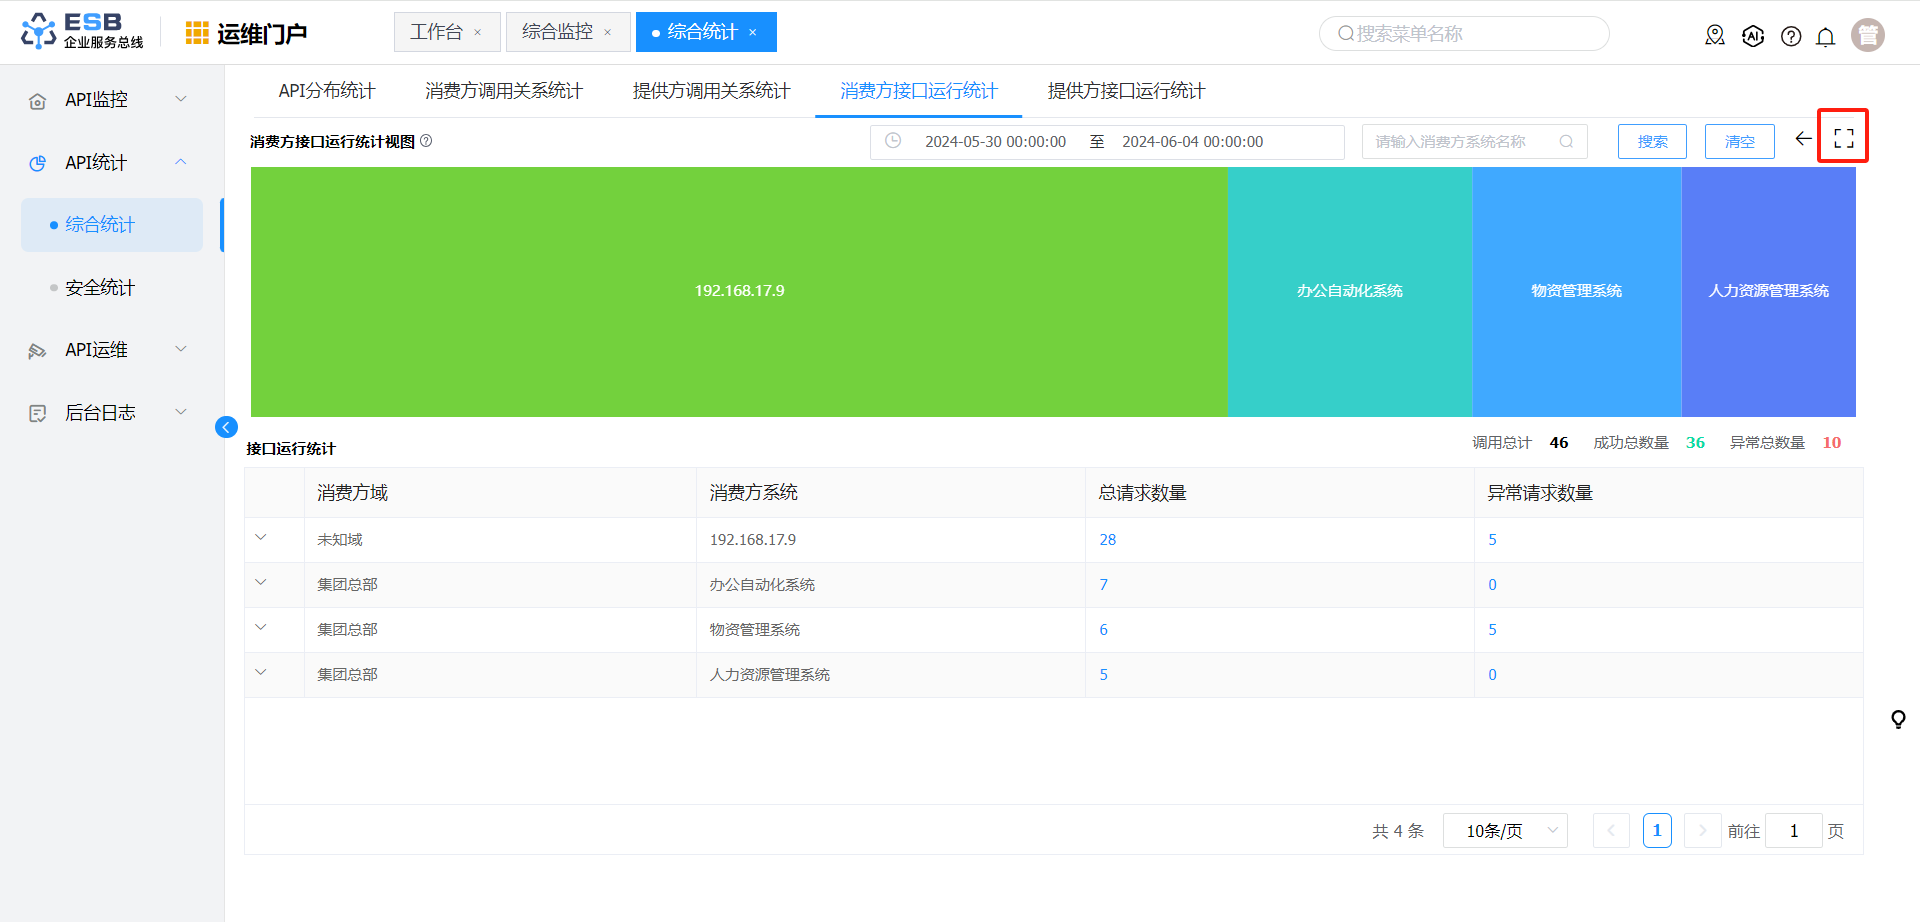The width and height of the screenshot is (1920, 922).
Task: Click the 清空 button
Action: 1739,142
